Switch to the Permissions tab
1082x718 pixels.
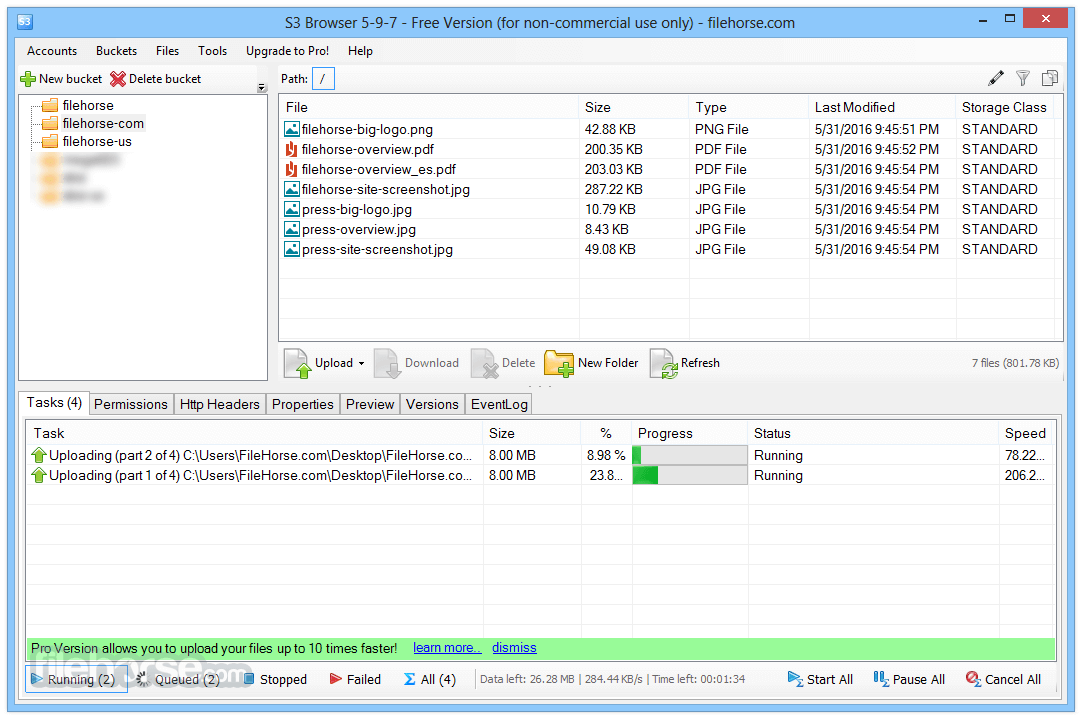[x=130, y=404]
